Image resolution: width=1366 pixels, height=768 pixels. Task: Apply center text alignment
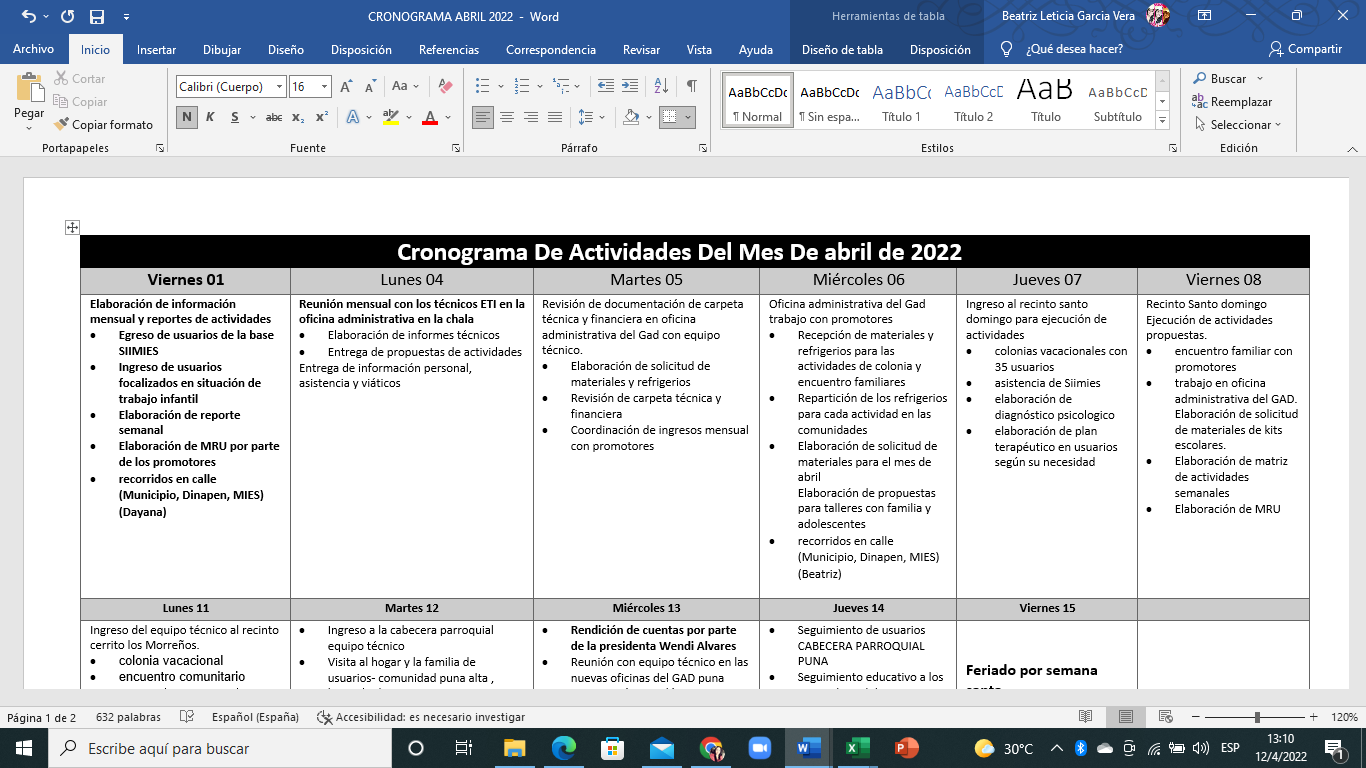coord(507,117)
